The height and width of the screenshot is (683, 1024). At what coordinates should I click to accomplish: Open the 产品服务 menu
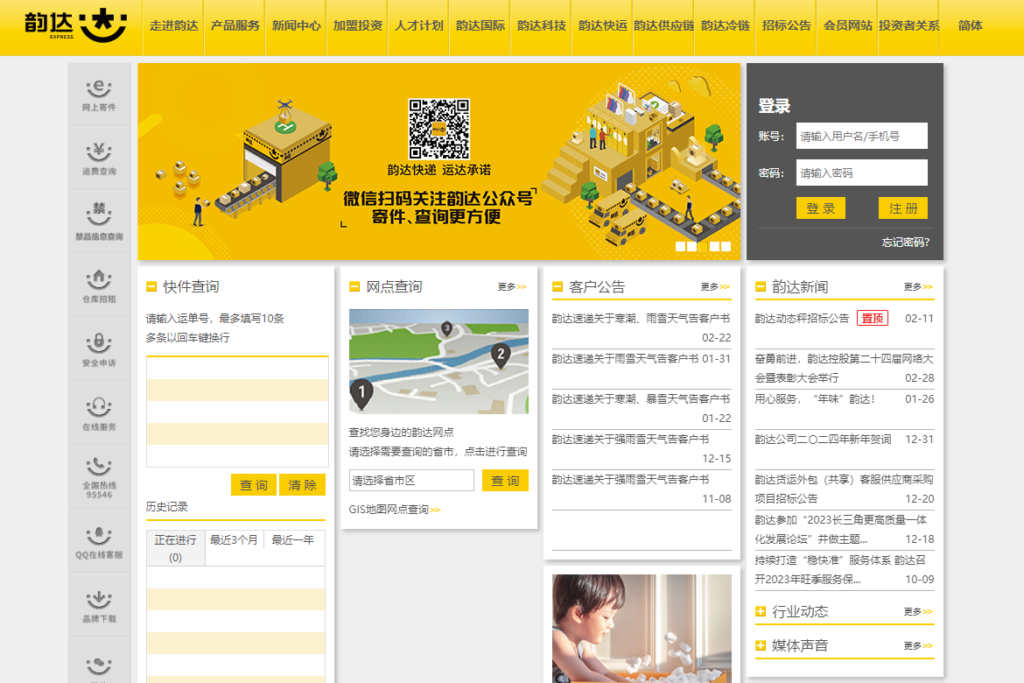pyautogui.click(x=235, y=26)
